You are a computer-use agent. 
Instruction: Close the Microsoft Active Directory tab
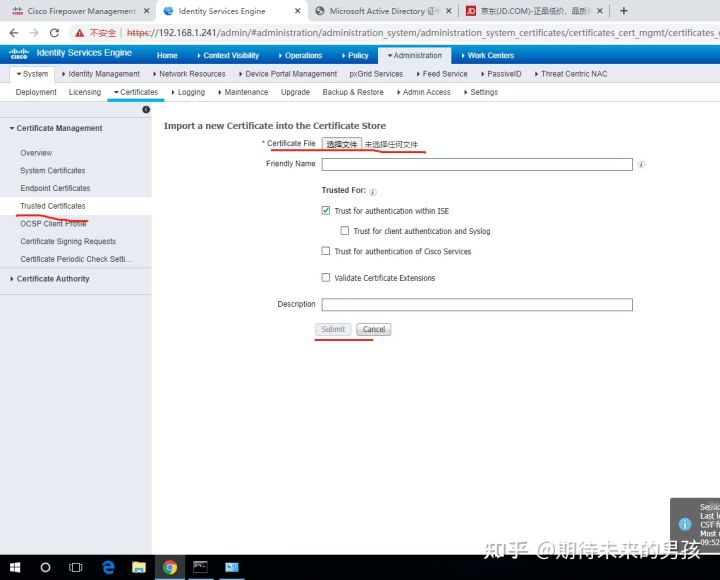(449, 11)
